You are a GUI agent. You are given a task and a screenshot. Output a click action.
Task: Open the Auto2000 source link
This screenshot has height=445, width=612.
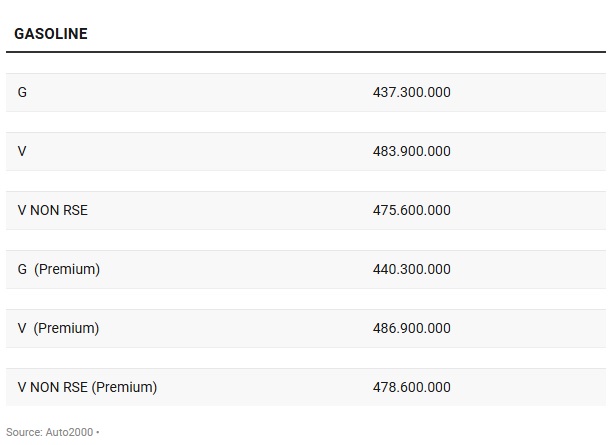click(70, 432)
